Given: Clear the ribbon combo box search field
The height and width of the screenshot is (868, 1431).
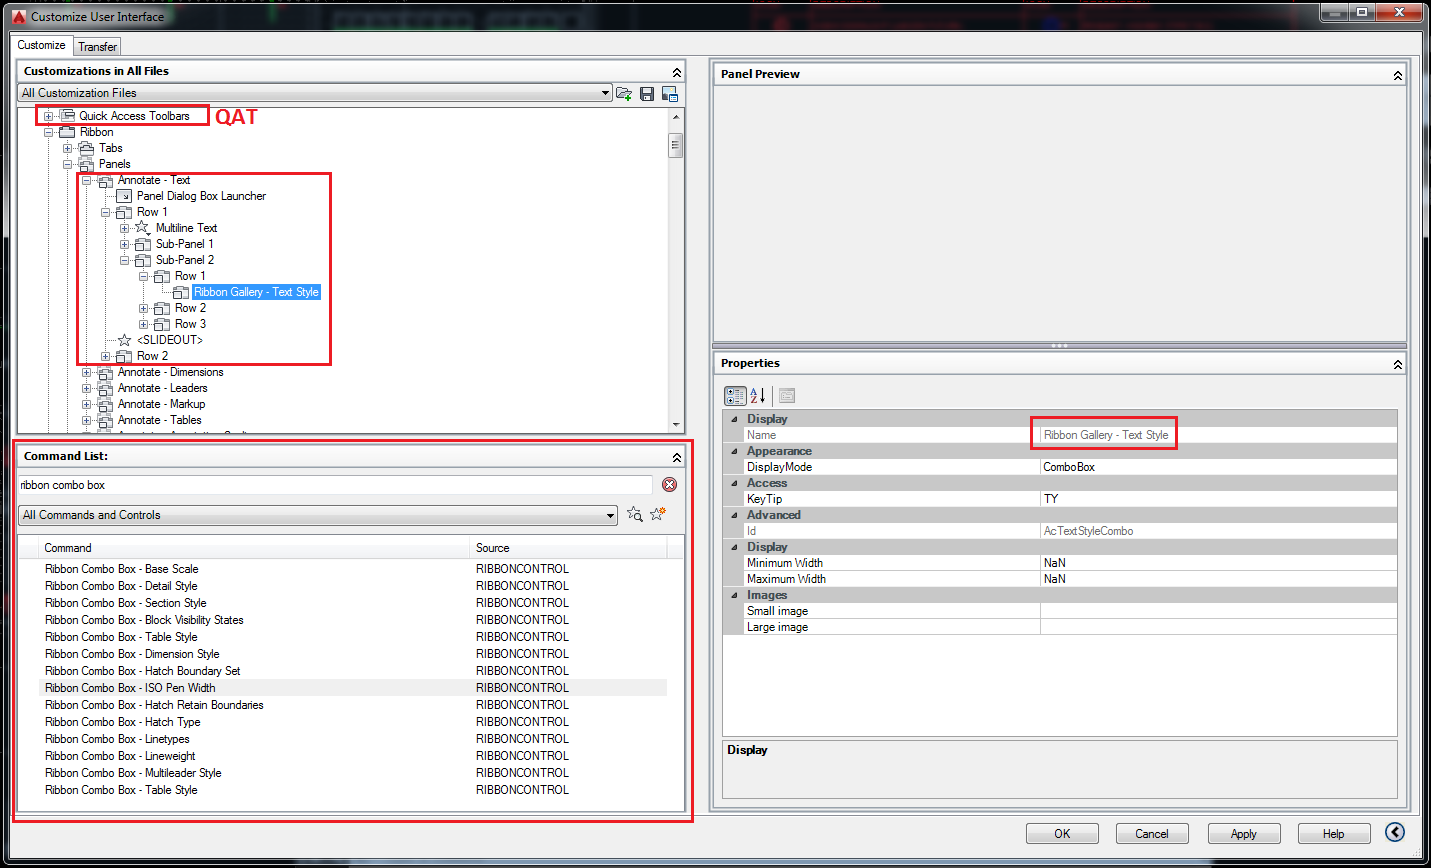Looking at the screenshot, I should pyautogui.click(x=668, y=485).
